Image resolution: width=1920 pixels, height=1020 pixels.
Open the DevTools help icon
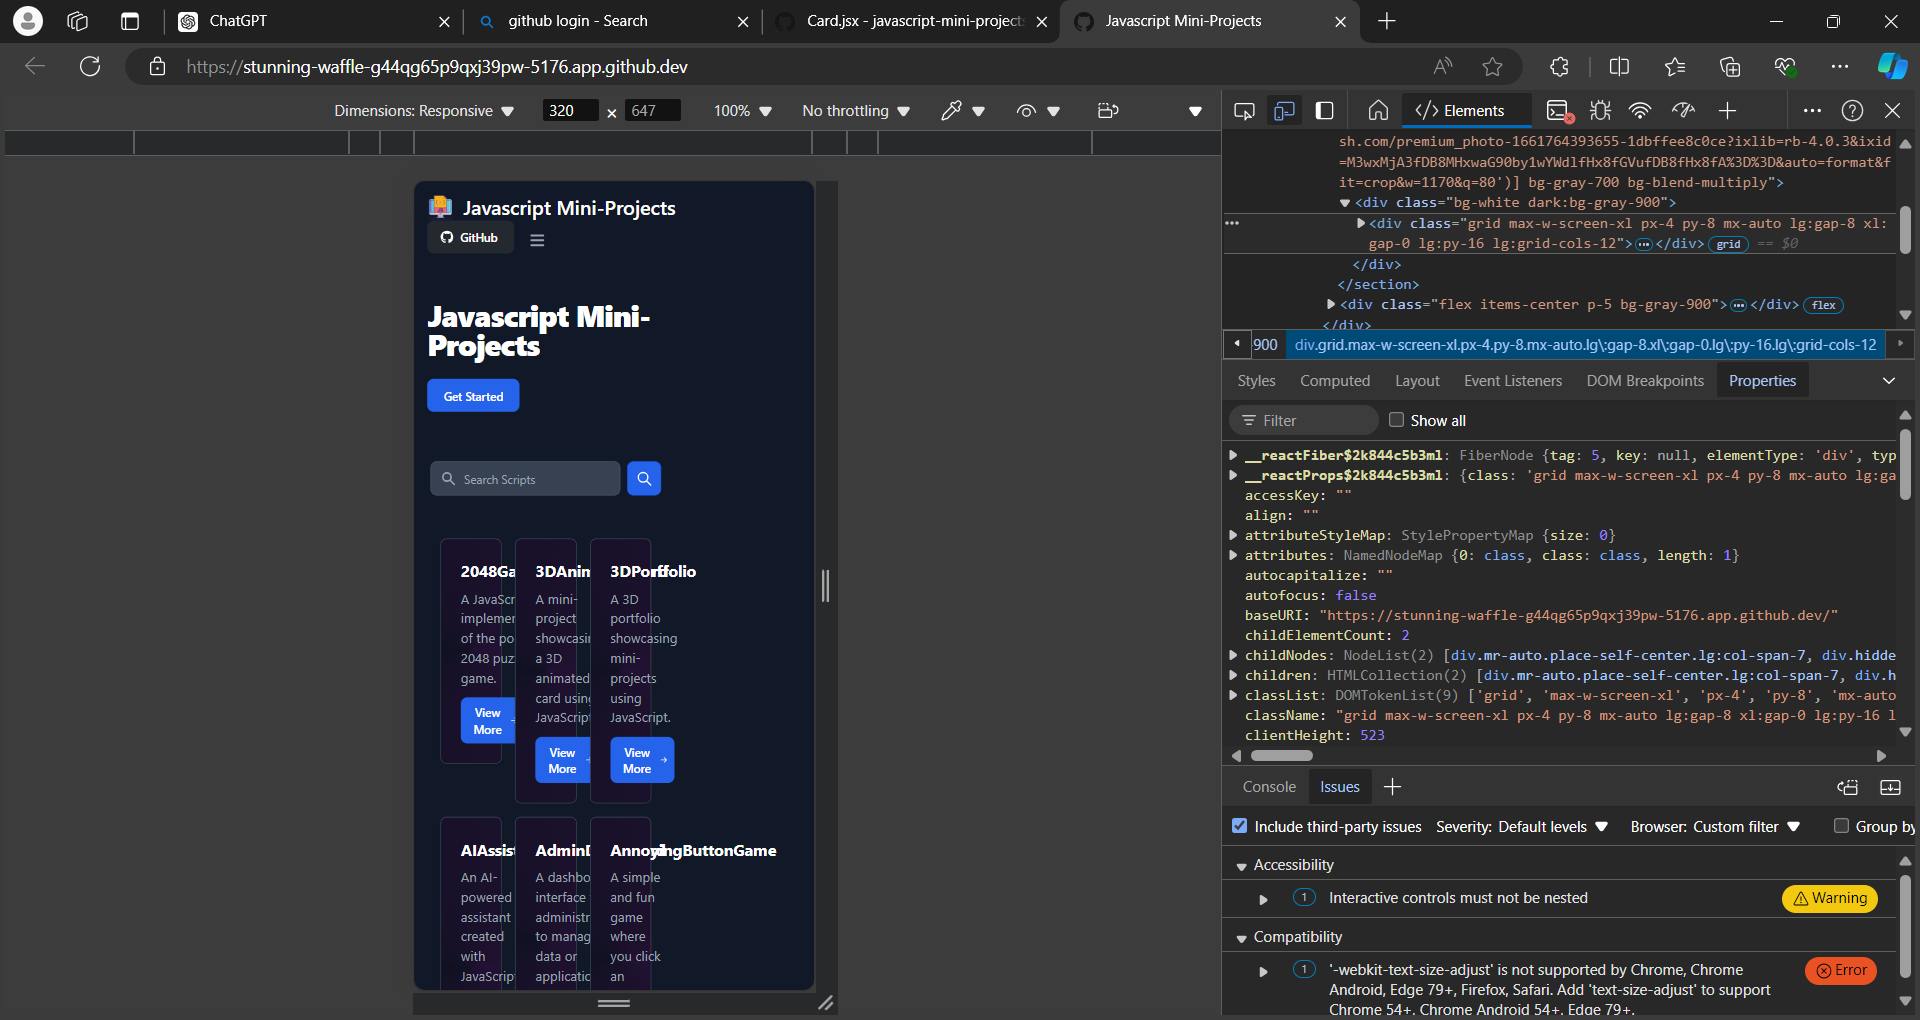point(1853,111)
